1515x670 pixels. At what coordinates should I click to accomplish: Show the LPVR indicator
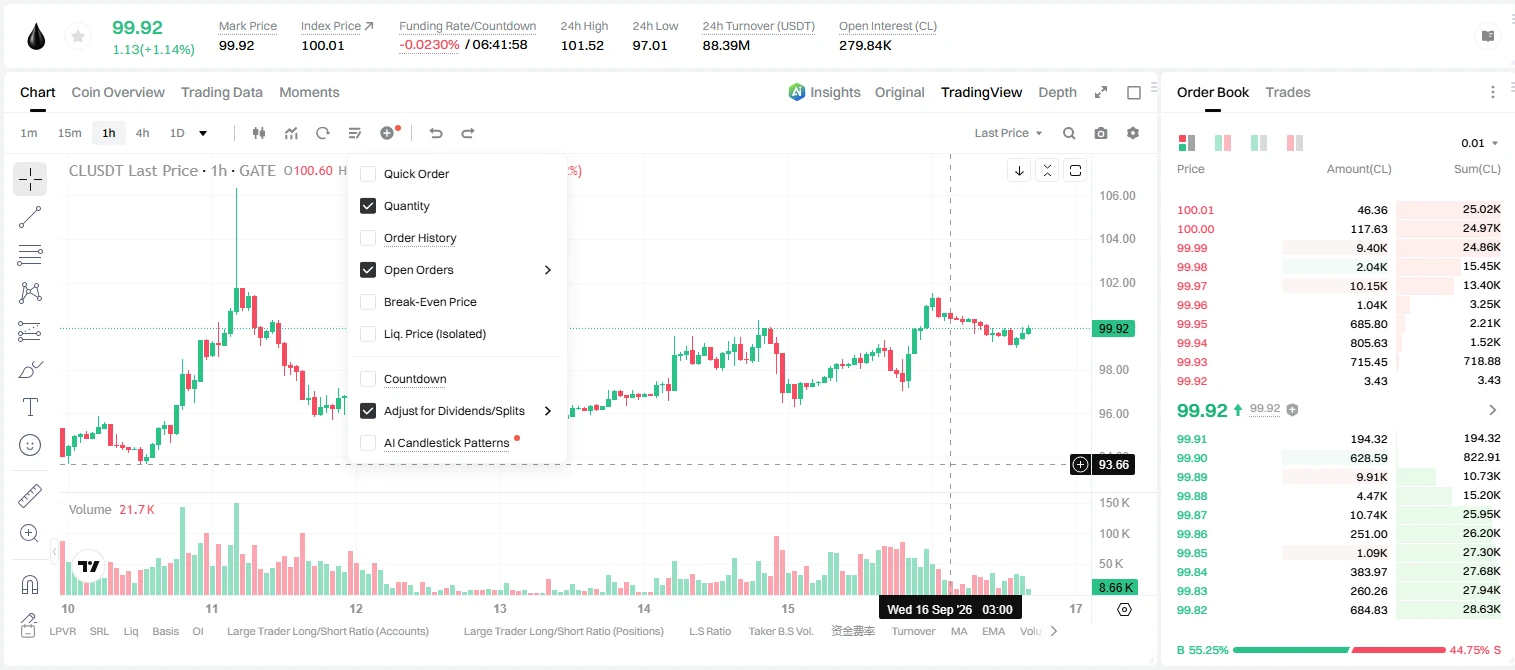click(x=61, y=631)
